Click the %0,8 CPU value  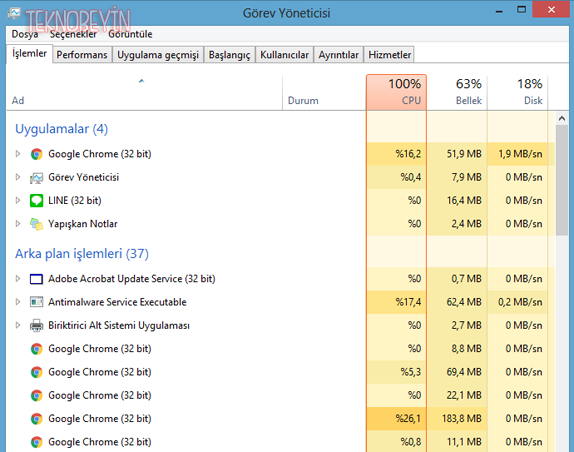(410, 442)
